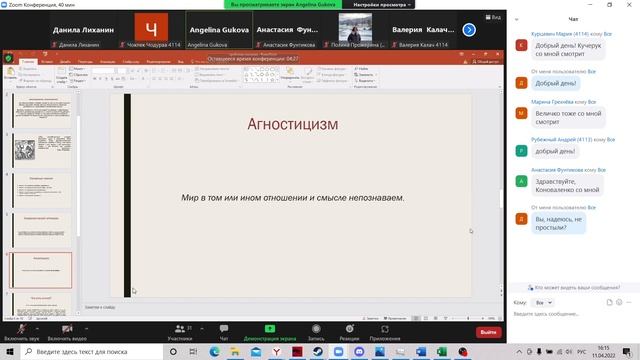Viewport: 640px width, 360px height.
Task: Open Discord from the taskbar
Action: (359, 351)
